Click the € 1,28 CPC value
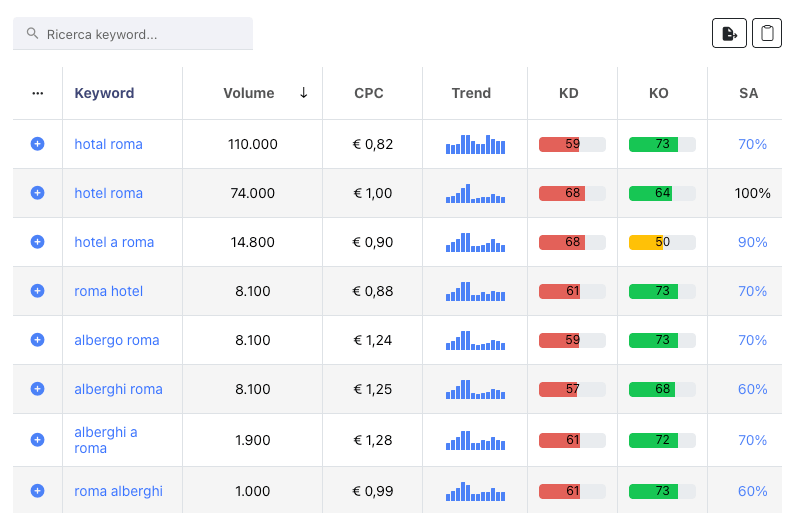798x513 pixels. coord(373,440)
